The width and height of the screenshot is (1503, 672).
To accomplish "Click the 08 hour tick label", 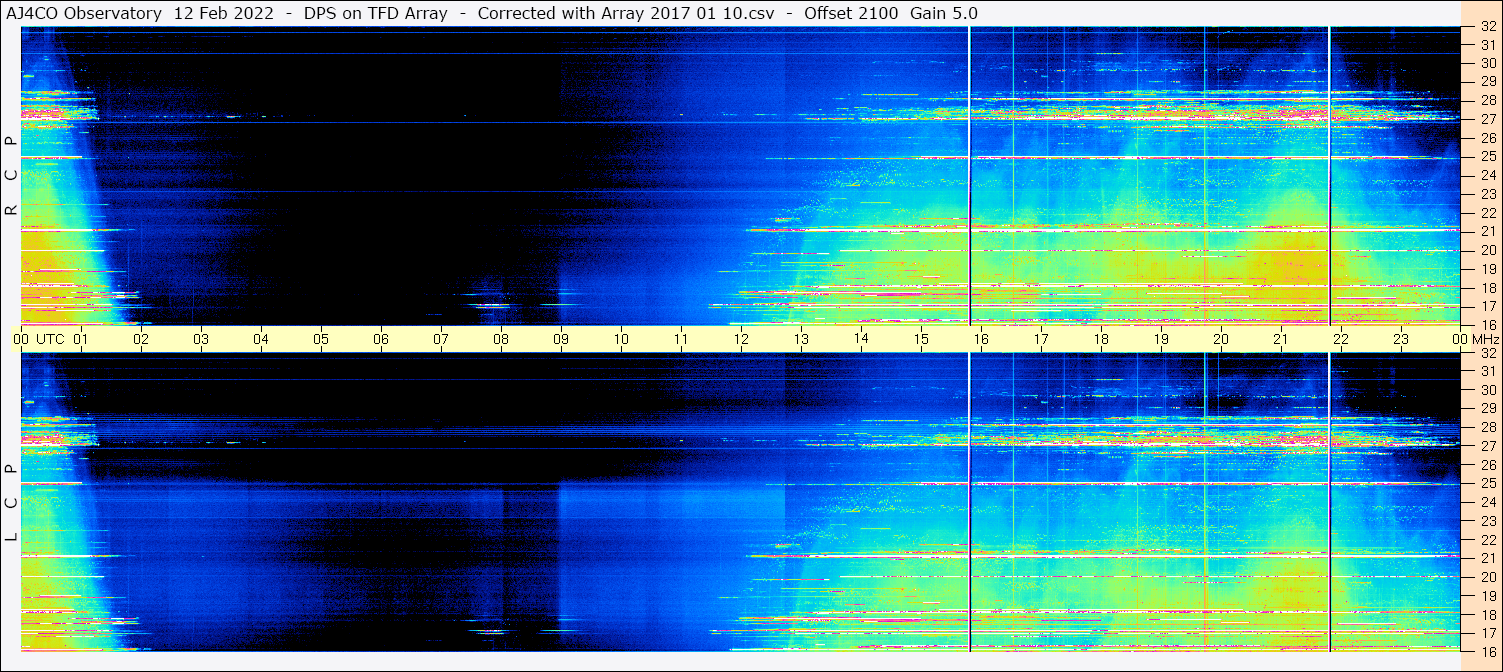I will [501, 339].
